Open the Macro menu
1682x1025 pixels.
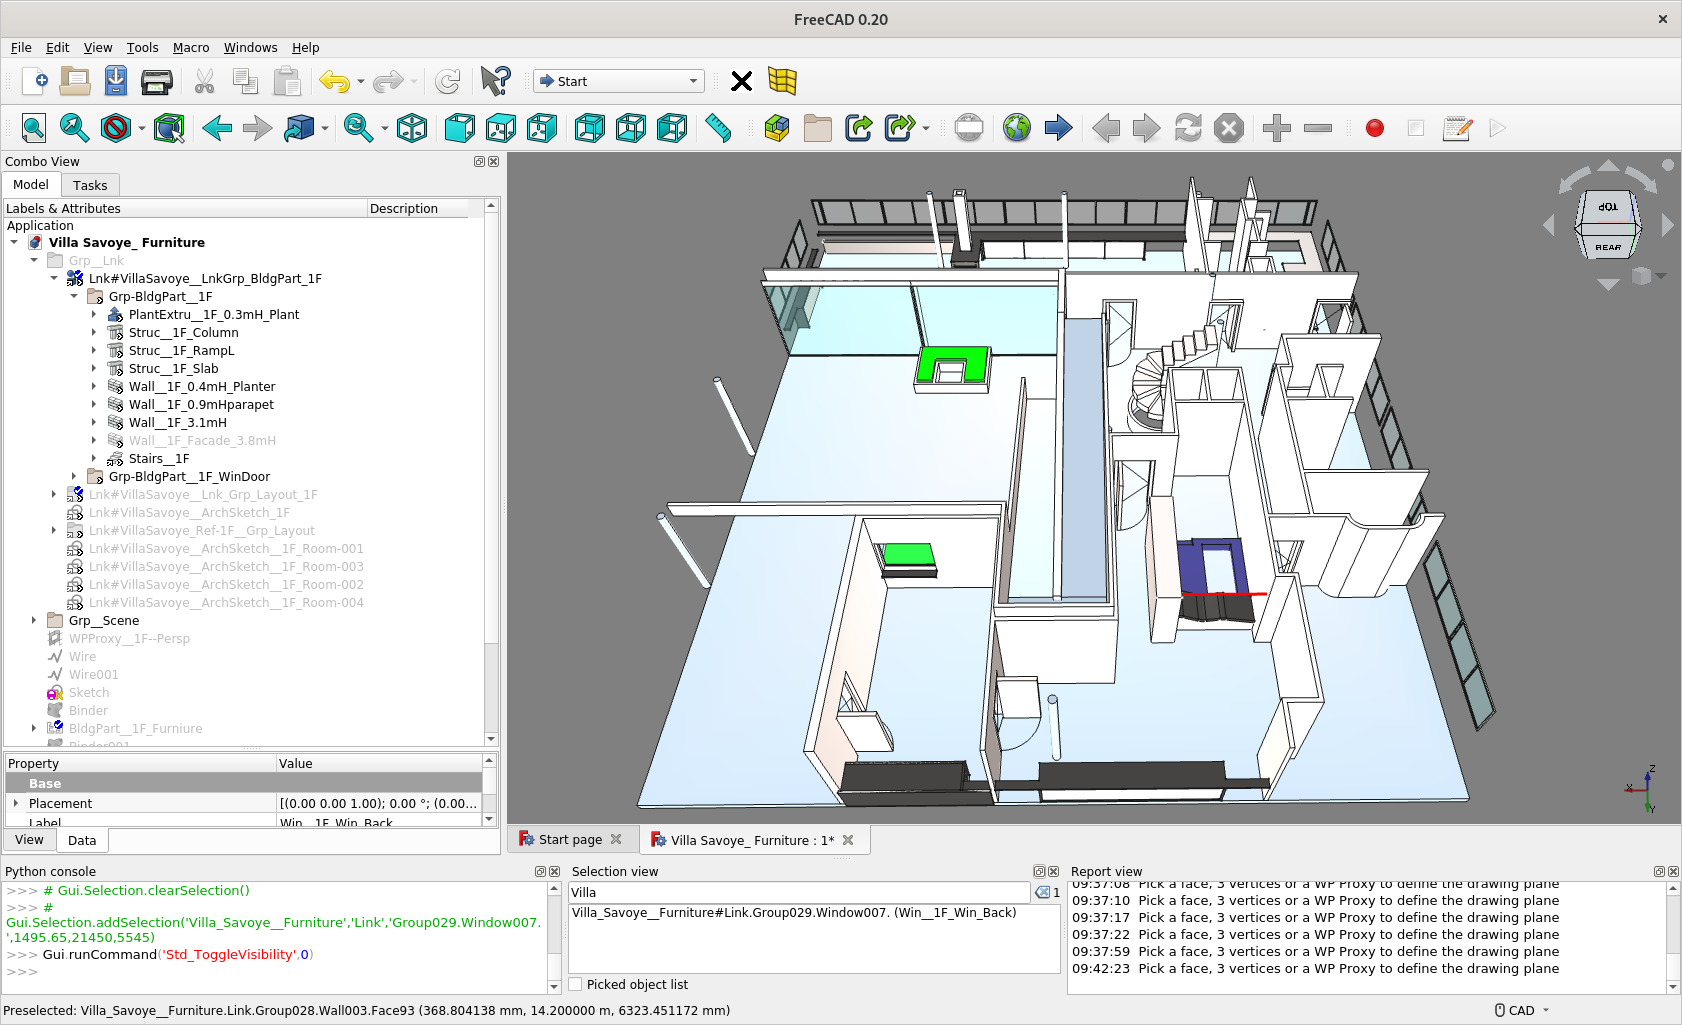pos(191,47)
